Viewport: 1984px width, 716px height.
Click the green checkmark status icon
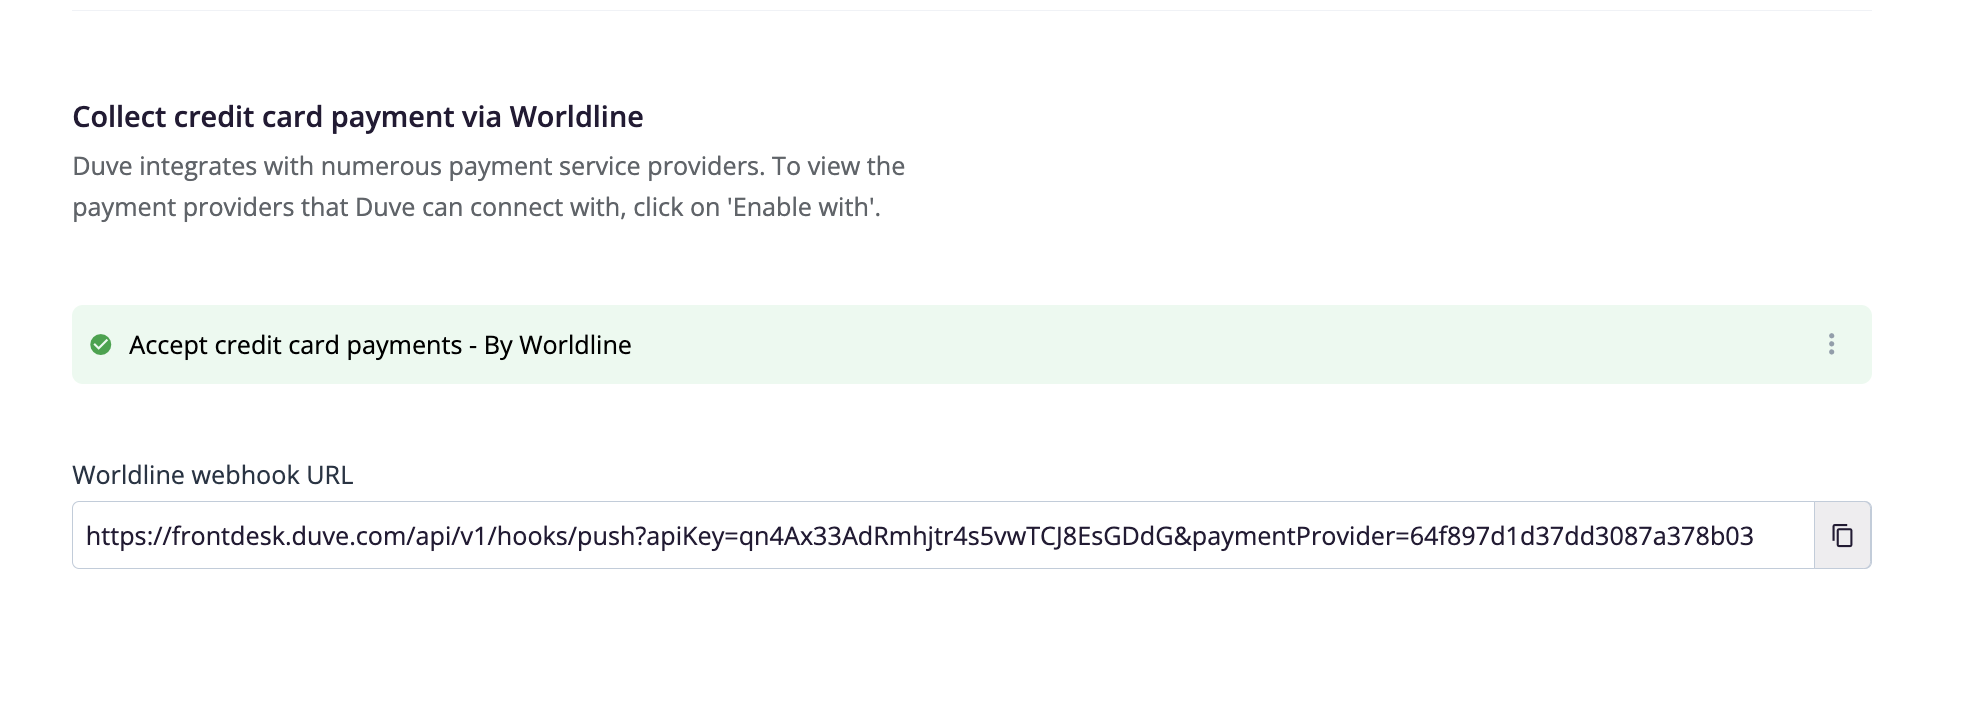point(101,345)
